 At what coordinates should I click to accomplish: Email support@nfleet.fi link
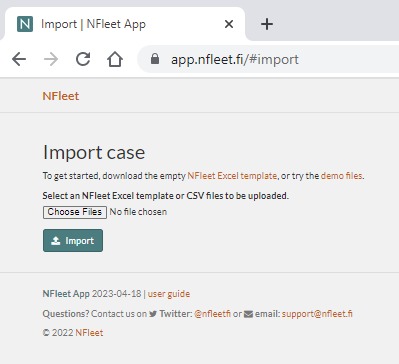tap(317, 314)
